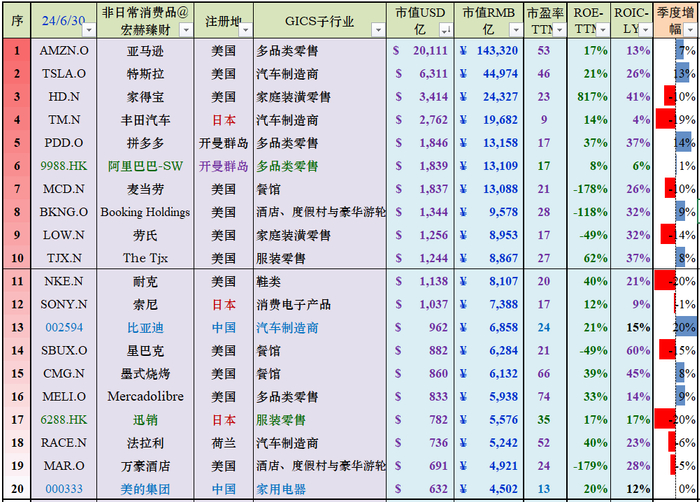700x502 pixels.
Task: Click company name 麦当劳
Action: 146,189
